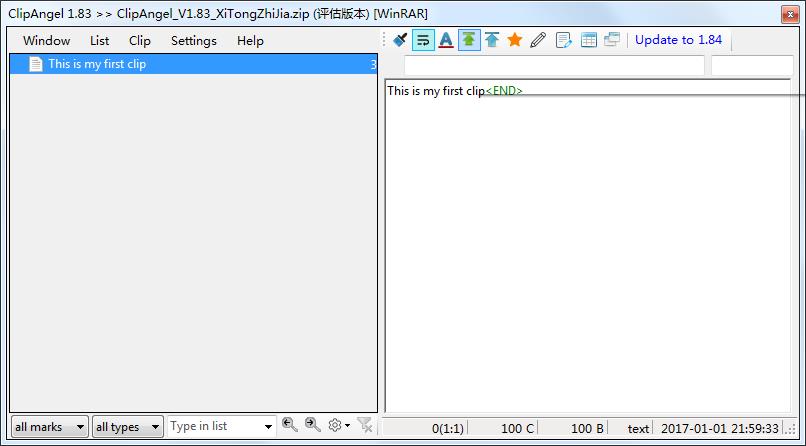Click the document icon of the first clip

(35, 64)
